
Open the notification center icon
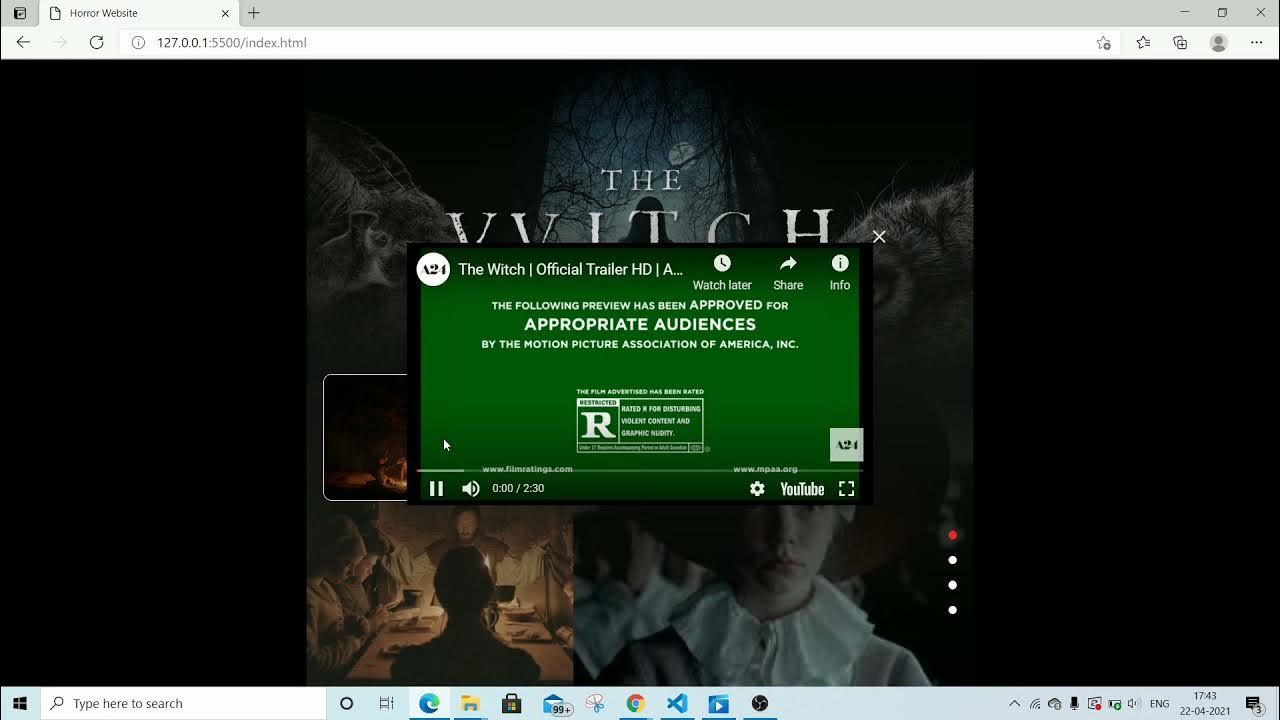pos(1254,703)
